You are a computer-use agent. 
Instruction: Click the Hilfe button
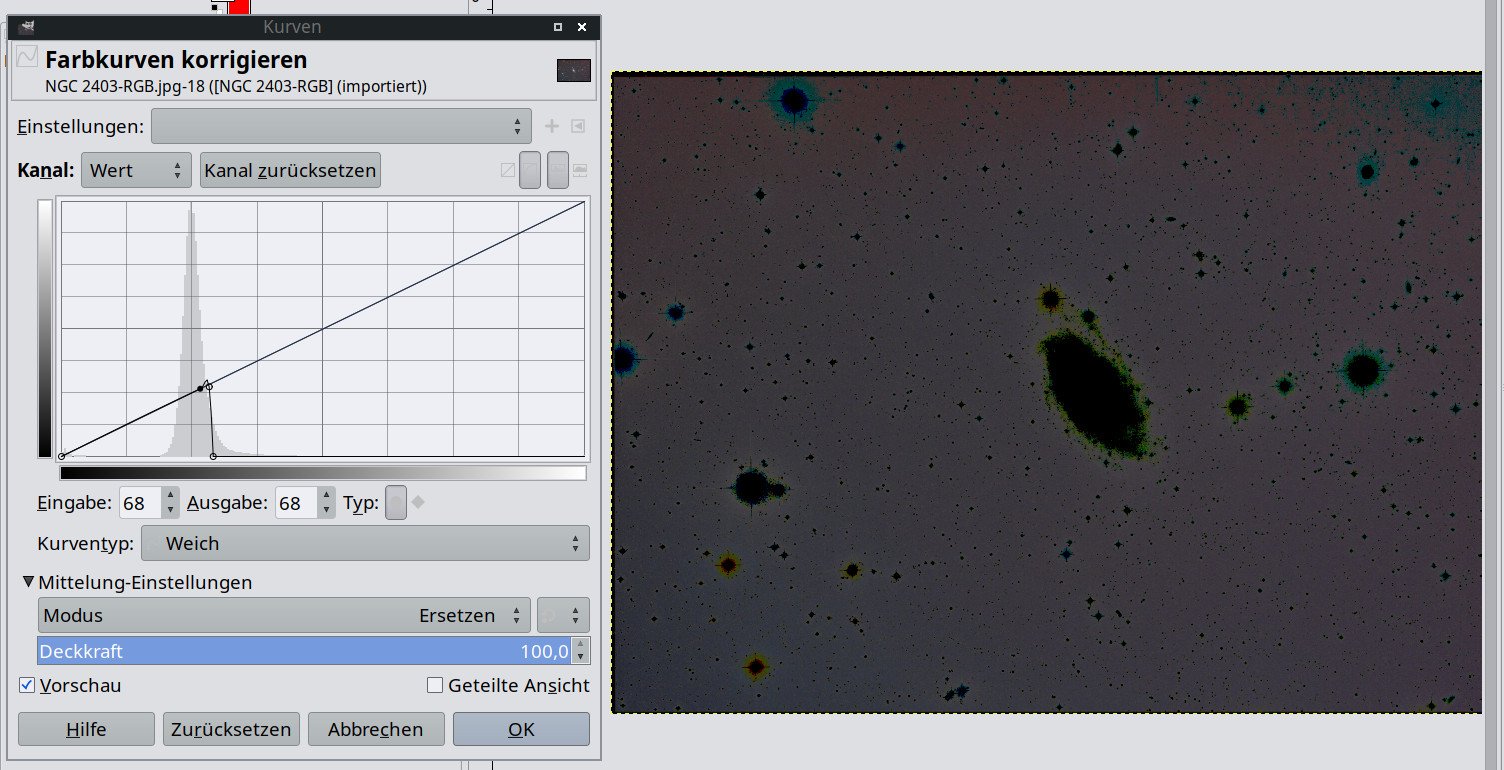point(86,729)
